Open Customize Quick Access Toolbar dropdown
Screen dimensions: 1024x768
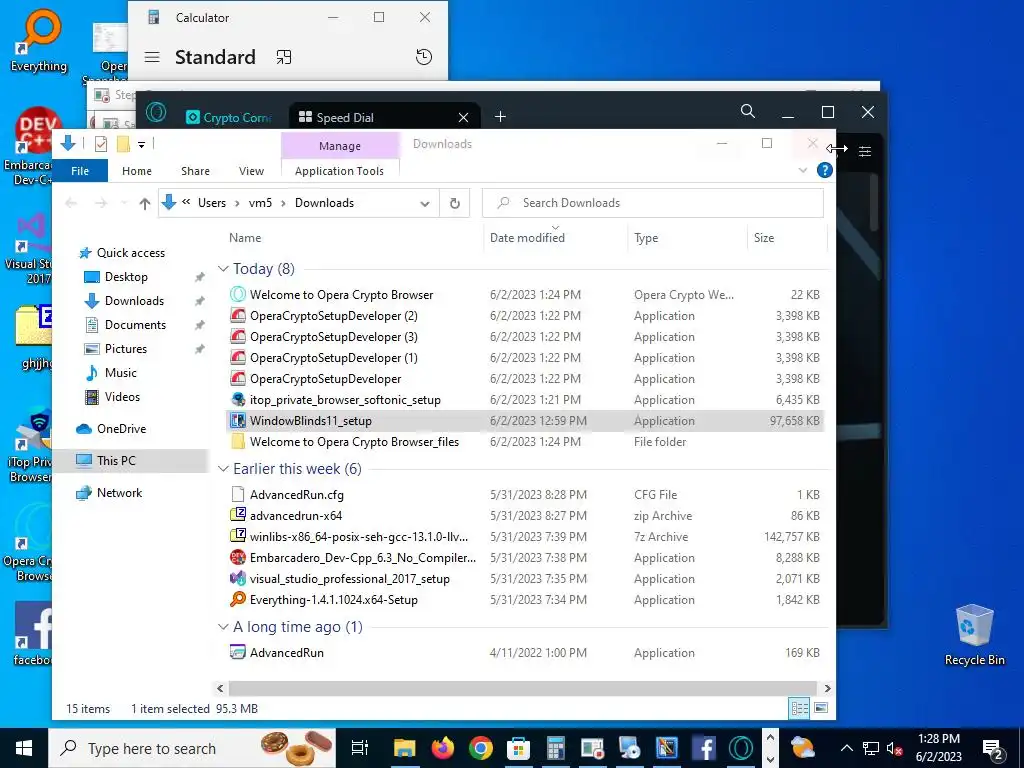pyautogui.click(x=141, y=144)
